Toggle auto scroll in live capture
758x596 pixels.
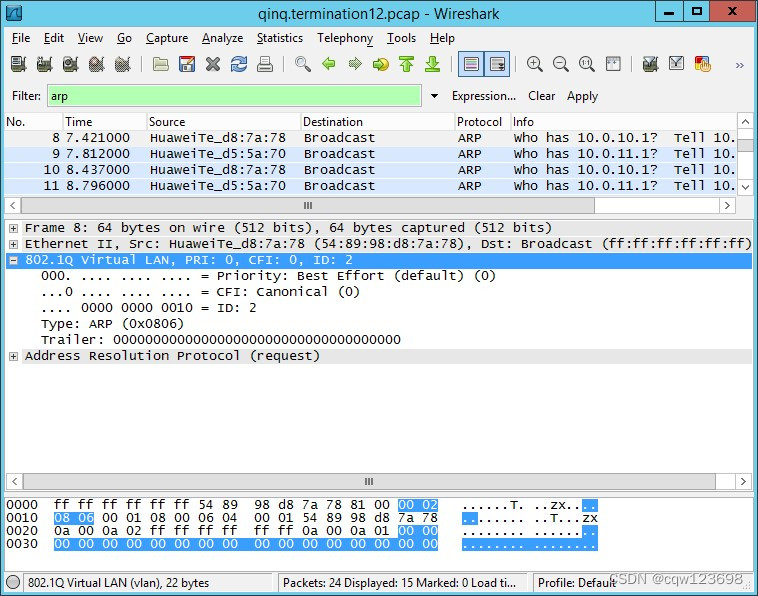tap(497, 64)
